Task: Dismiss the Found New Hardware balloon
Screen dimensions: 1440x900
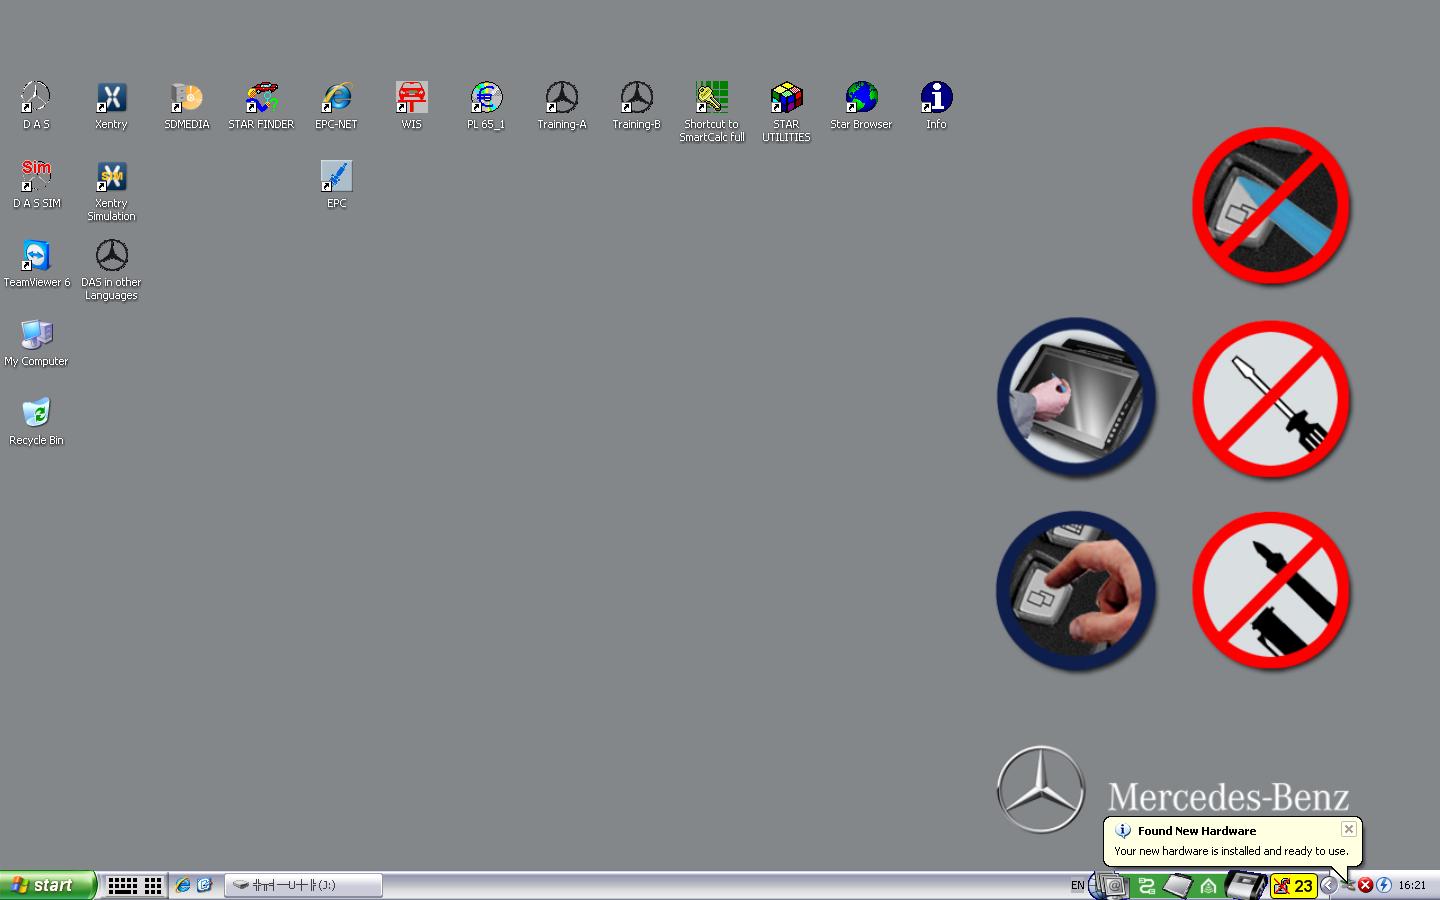Action: tap(1348, 829)
